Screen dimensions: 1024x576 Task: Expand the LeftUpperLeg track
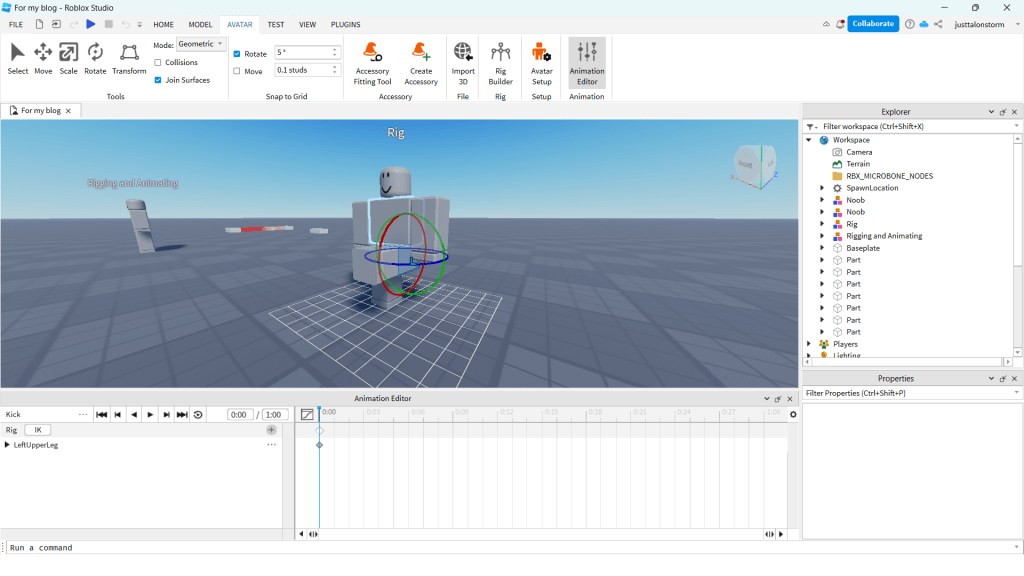pyautogui.click(x=8, y=445)
